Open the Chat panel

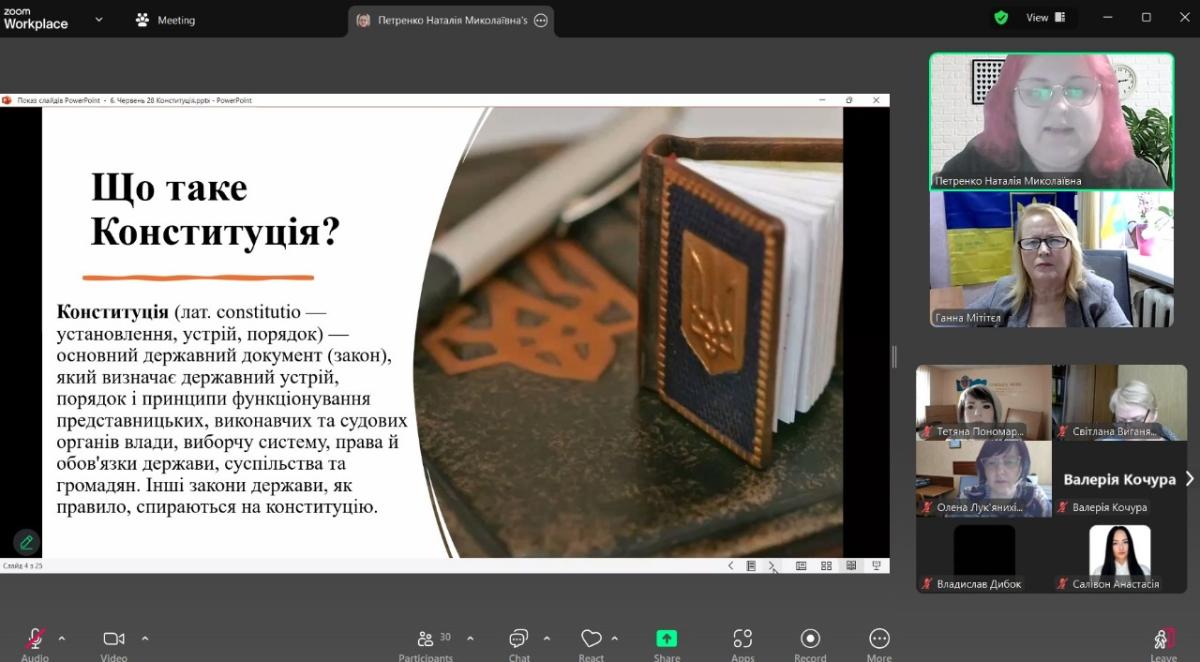tap(519, 641)
